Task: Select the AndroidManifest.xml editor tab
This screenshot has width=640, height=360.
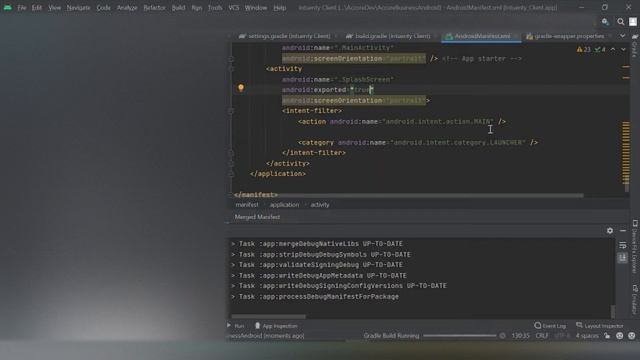Action: point(481,36)
